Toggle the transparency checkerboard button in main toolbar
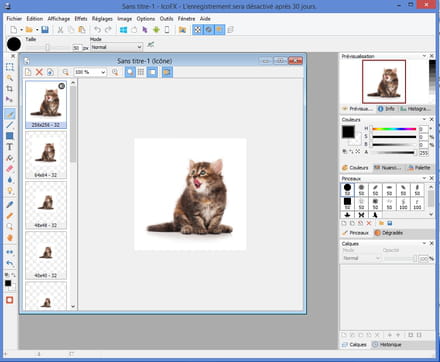The height and width of the screenshot is (362, 440). coord(198,30)
